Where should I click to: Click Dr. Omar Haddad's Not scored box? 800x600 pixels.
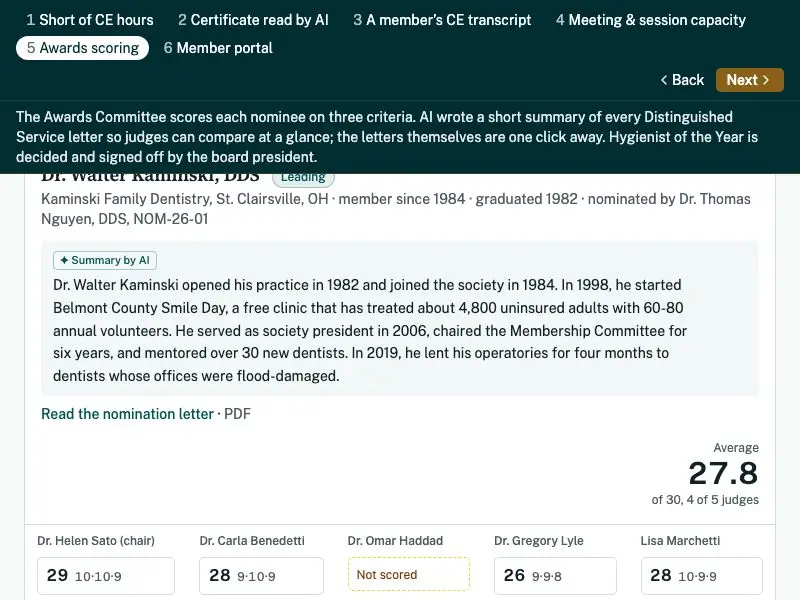click(x=409, y=574)
